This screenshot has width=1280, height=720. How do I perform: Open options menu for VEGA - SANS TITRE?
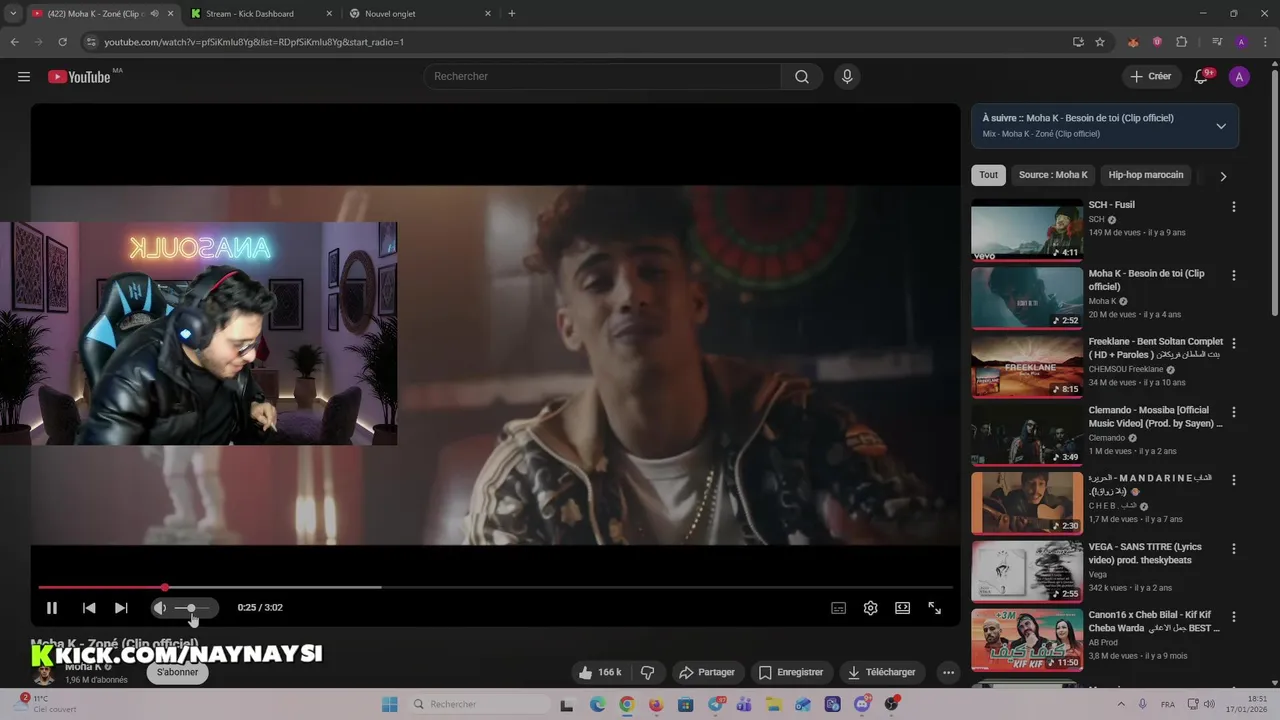(1233, 549)
